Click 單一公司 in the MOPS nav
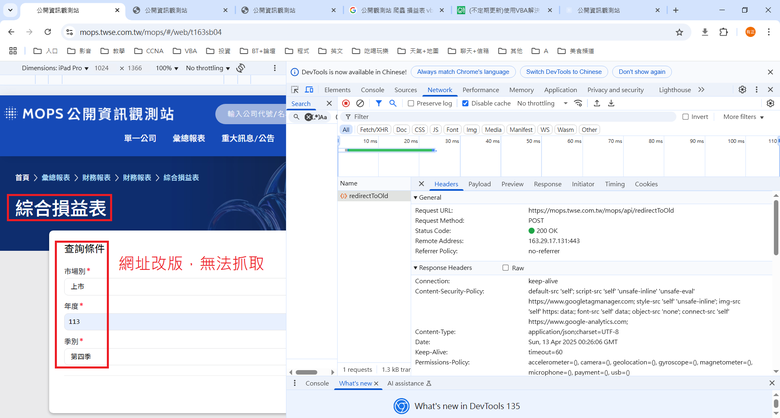Viewport: 780px width, 418px height. coord(140,138)
